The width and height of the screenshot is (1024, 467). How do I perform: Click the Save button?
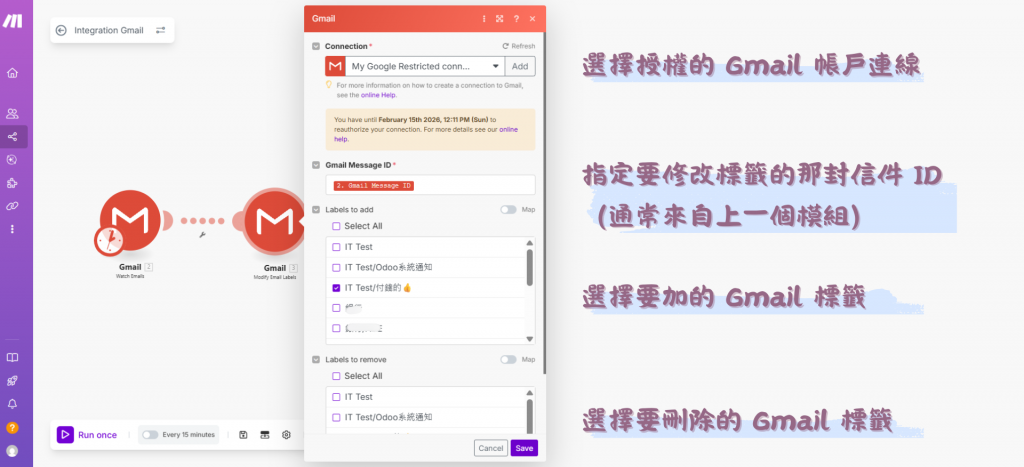coord(524,448)
